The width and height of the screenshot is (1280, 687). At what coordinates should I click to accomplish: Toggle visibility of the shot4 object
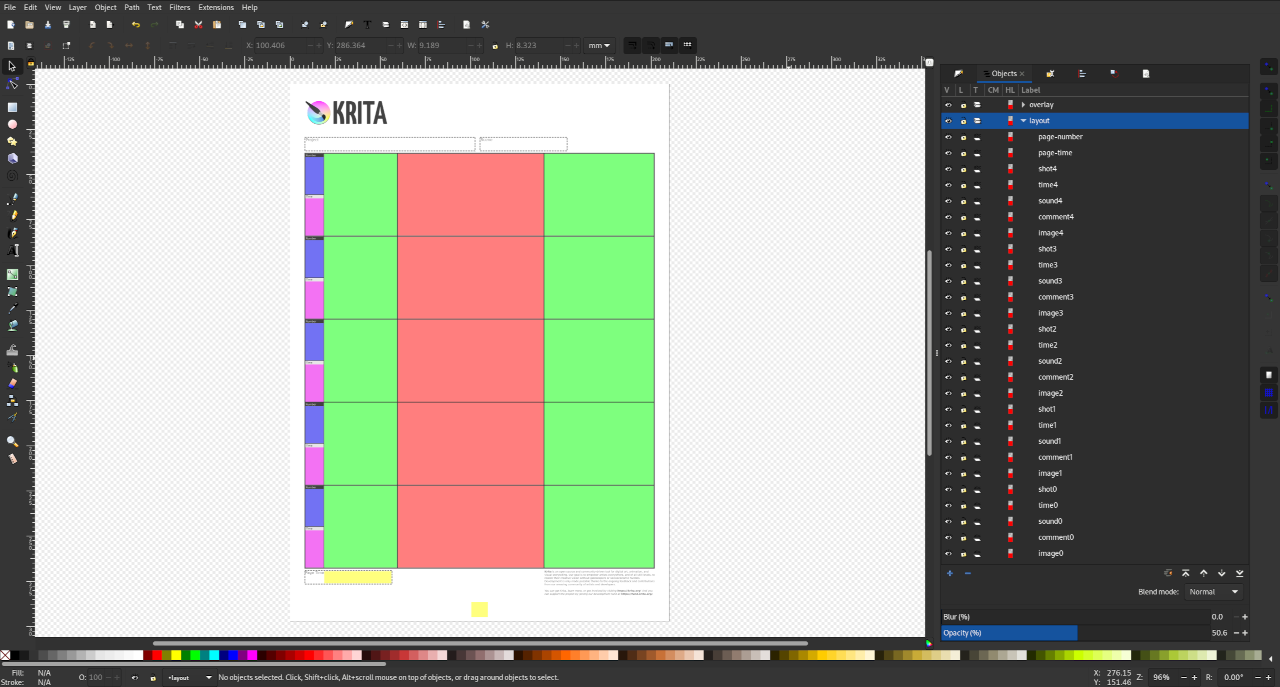coord(948,169)
